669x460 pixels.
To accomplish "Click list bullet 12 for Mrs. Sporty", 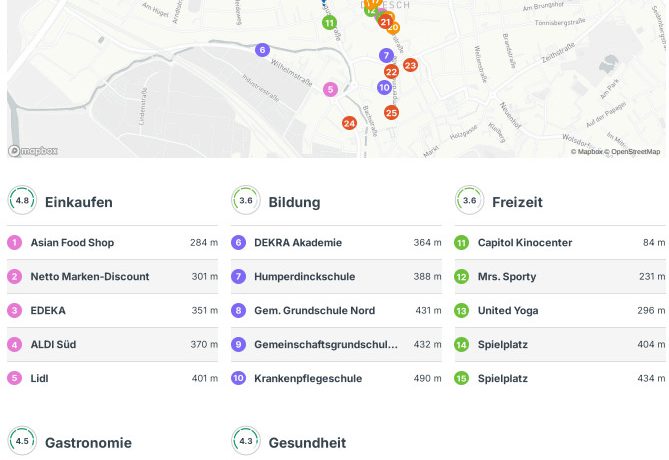I will point(462,277).
